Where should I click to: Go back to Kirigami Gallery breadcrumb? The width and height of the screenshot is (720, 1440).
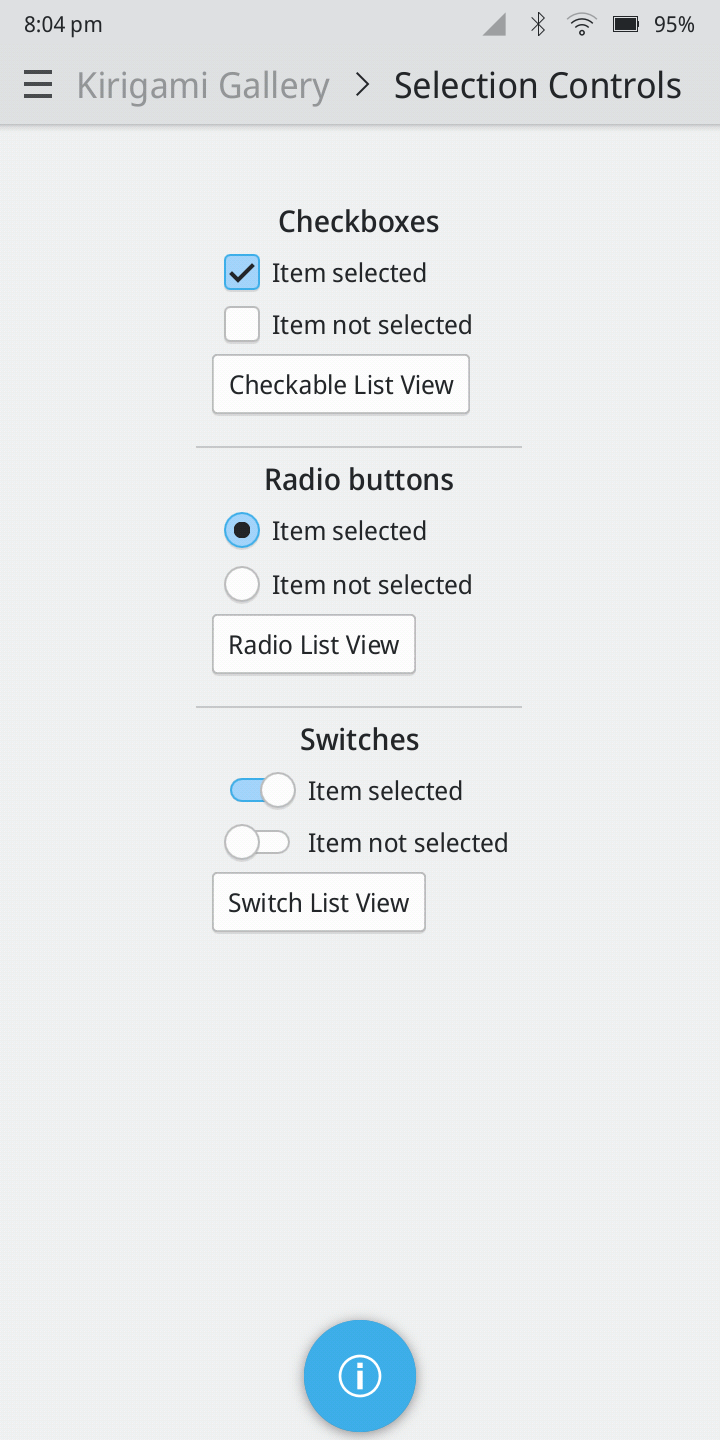point(203,86)
